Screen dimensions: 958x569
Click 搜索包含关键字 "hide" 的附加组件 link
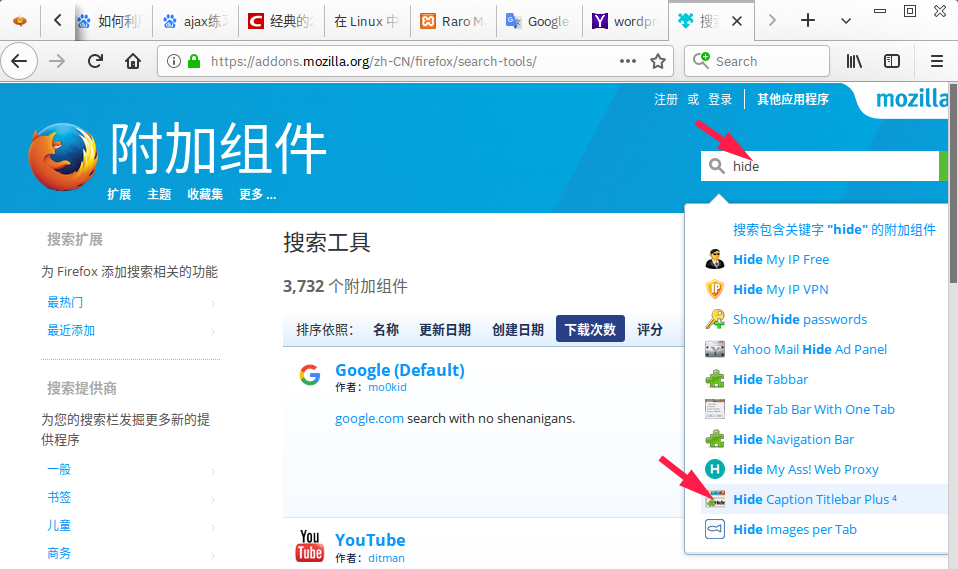click(x=834, y=229)
